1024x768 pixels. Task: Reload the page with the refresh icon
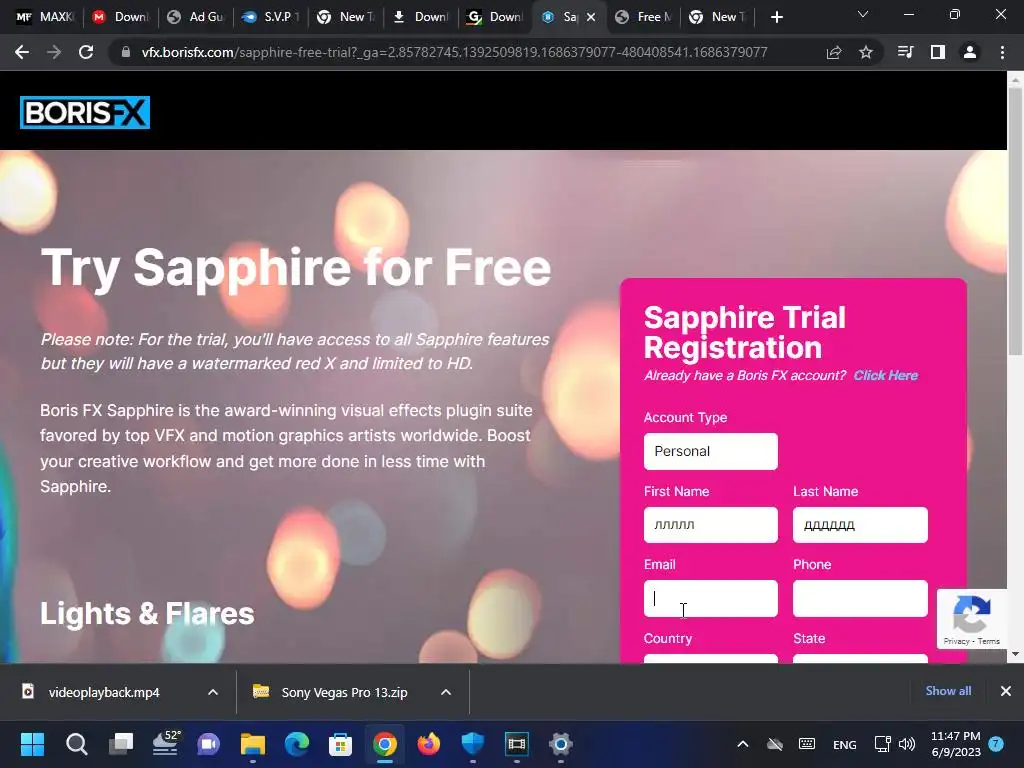coord(86,52)
